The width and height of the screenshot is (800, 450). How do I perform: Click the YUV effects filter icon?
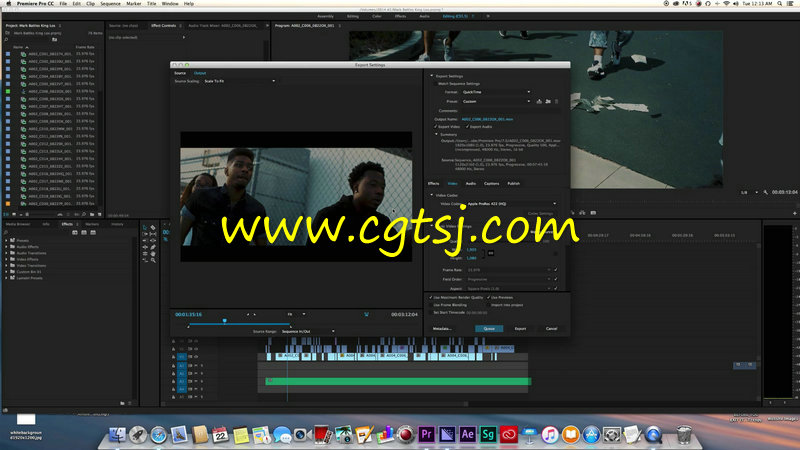[93, 233]
